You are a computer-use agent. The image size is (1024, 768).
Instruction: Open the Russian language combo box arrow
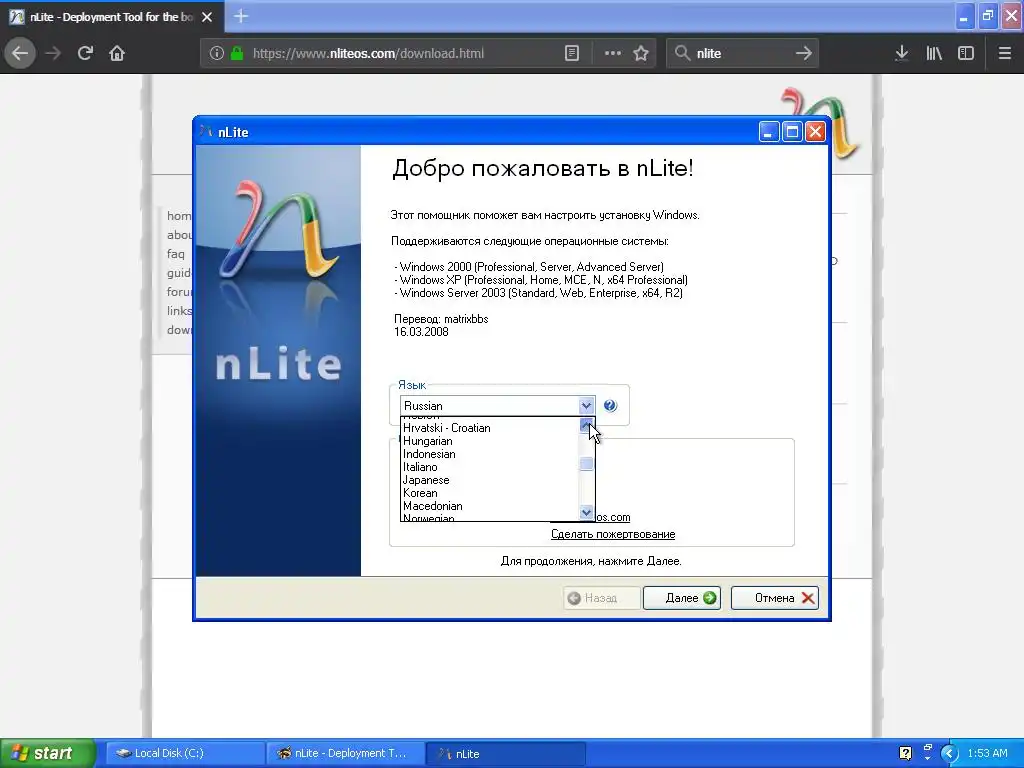[586, 406]
